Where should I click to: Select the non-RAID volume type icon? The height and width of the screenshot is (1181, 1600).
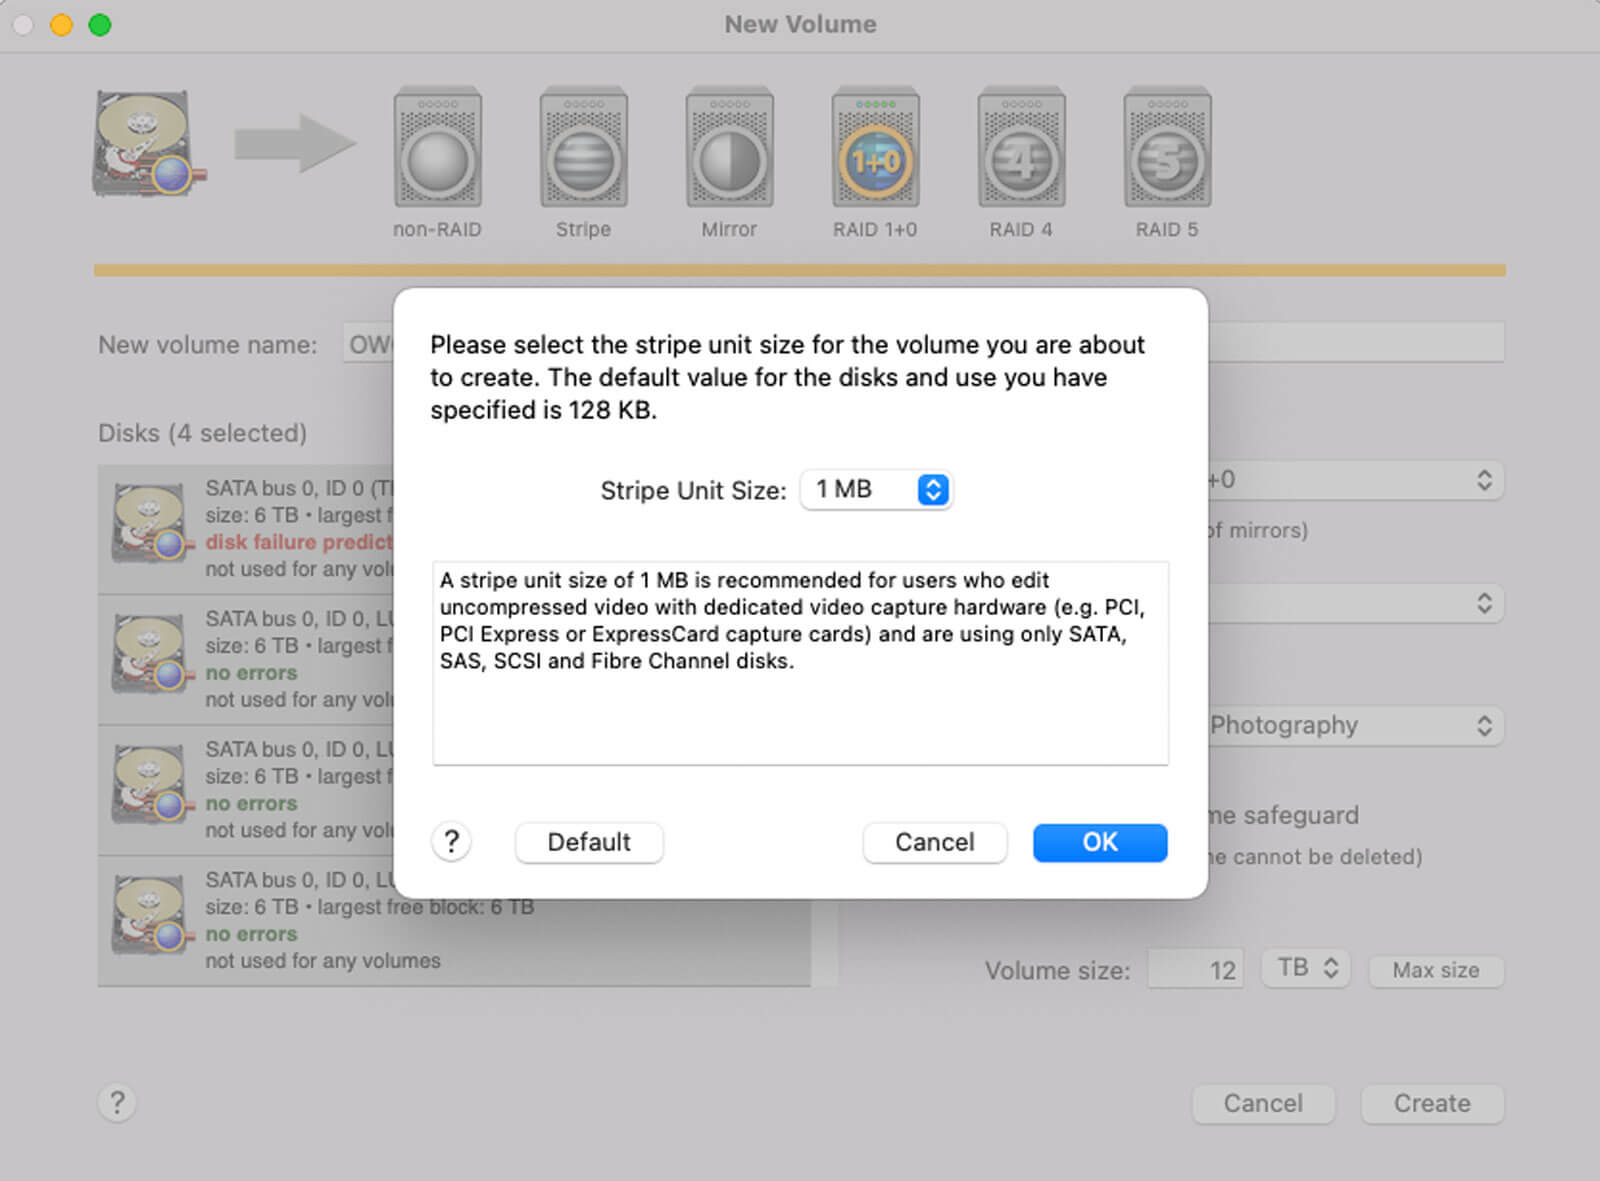coord(437,149)
